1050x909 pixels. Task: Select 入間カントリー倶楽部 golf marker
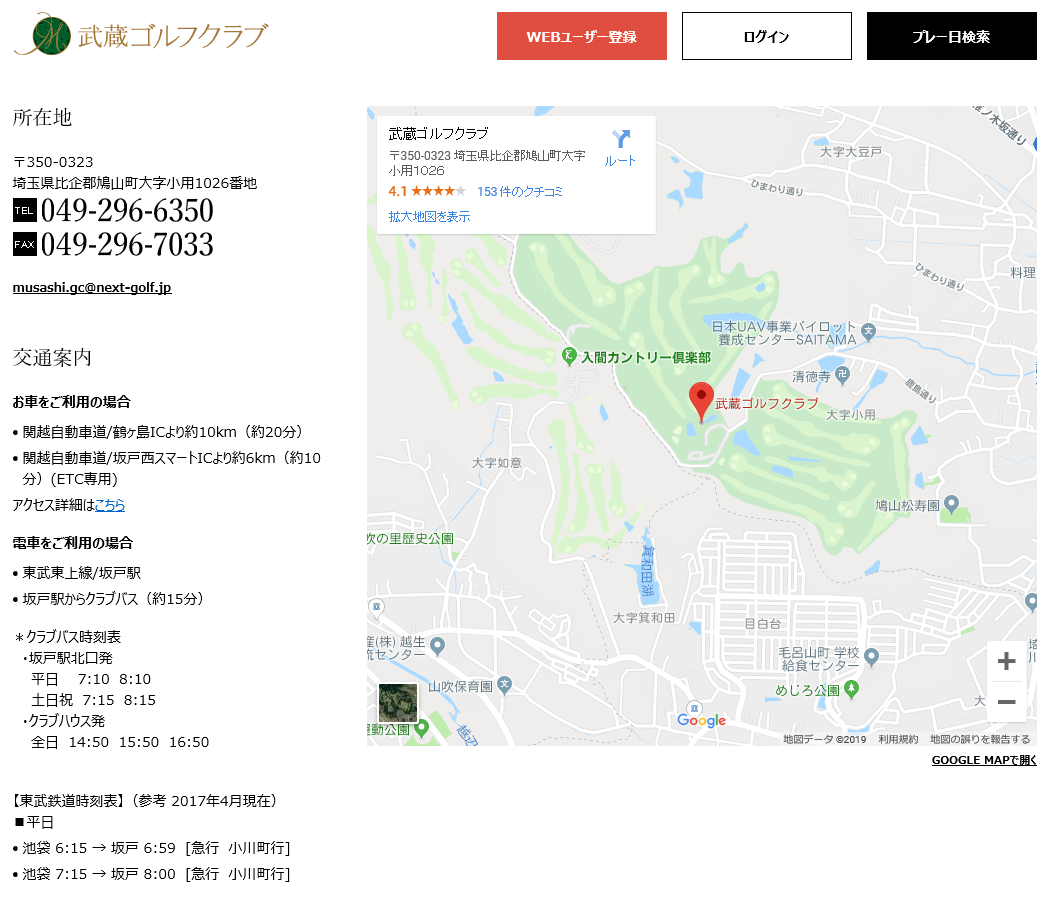point(569,356)
